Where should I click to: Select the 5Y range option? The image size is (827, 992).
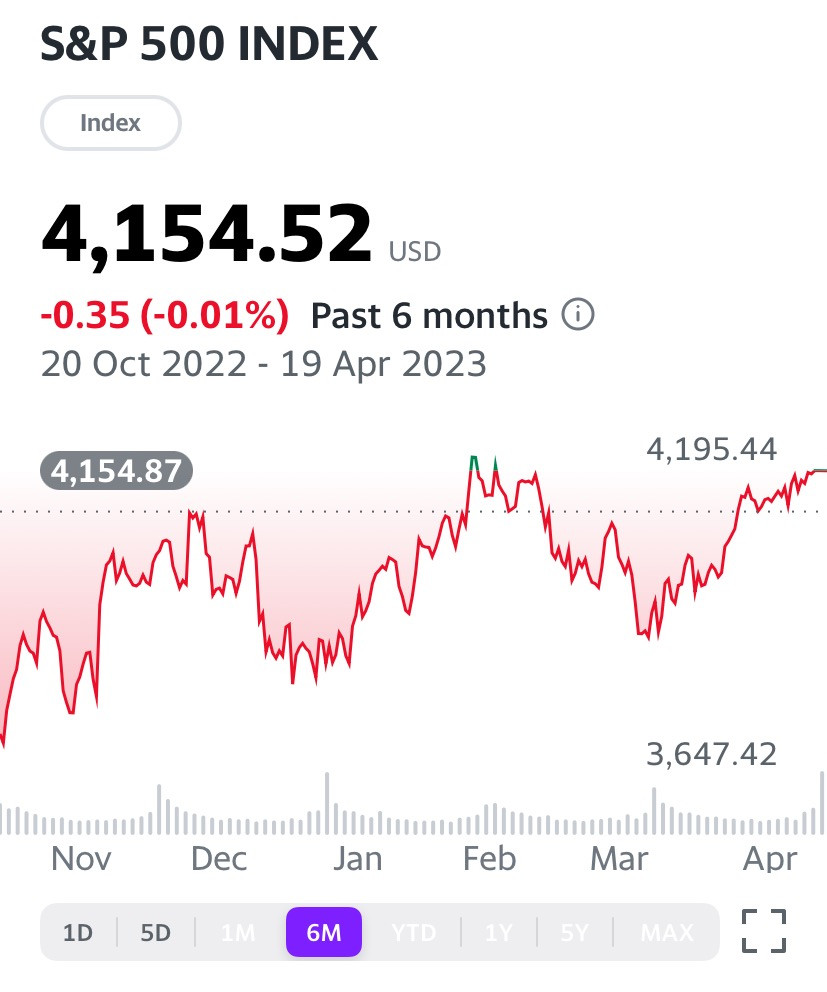click(x=575, y=933)
